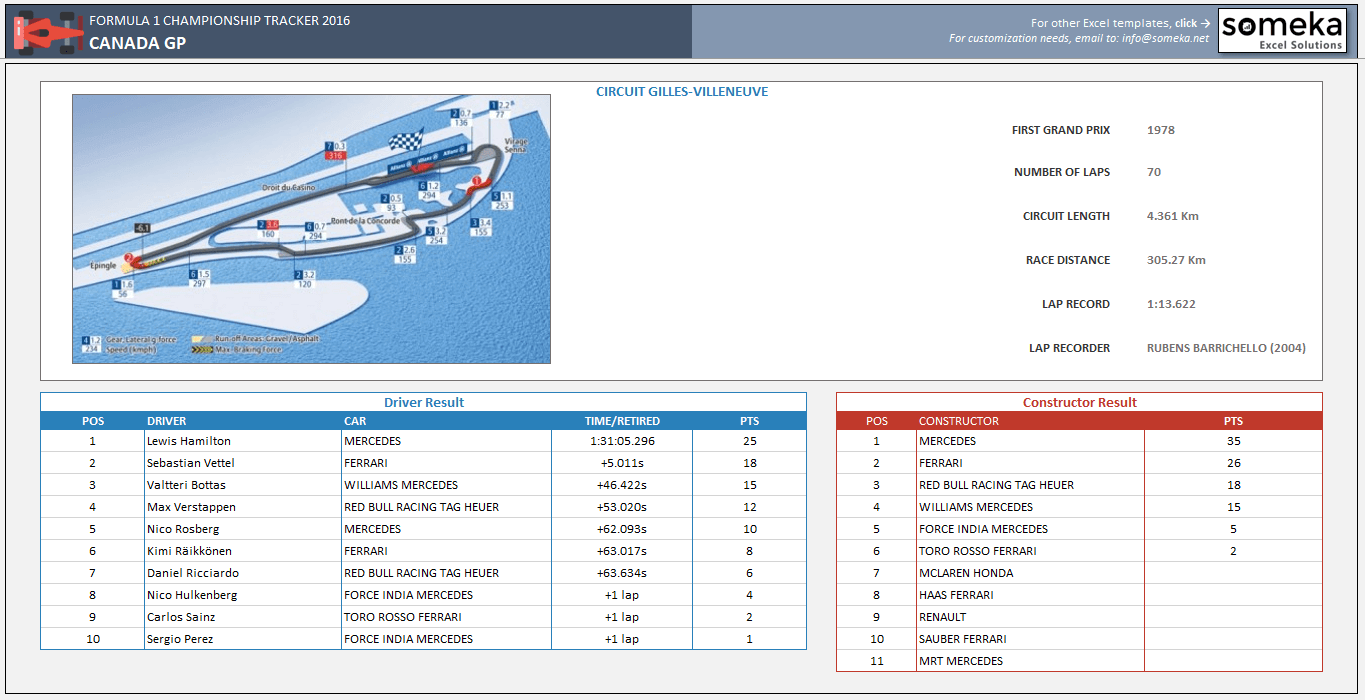Select Max Verstappen driver cell

pos(243,507)
